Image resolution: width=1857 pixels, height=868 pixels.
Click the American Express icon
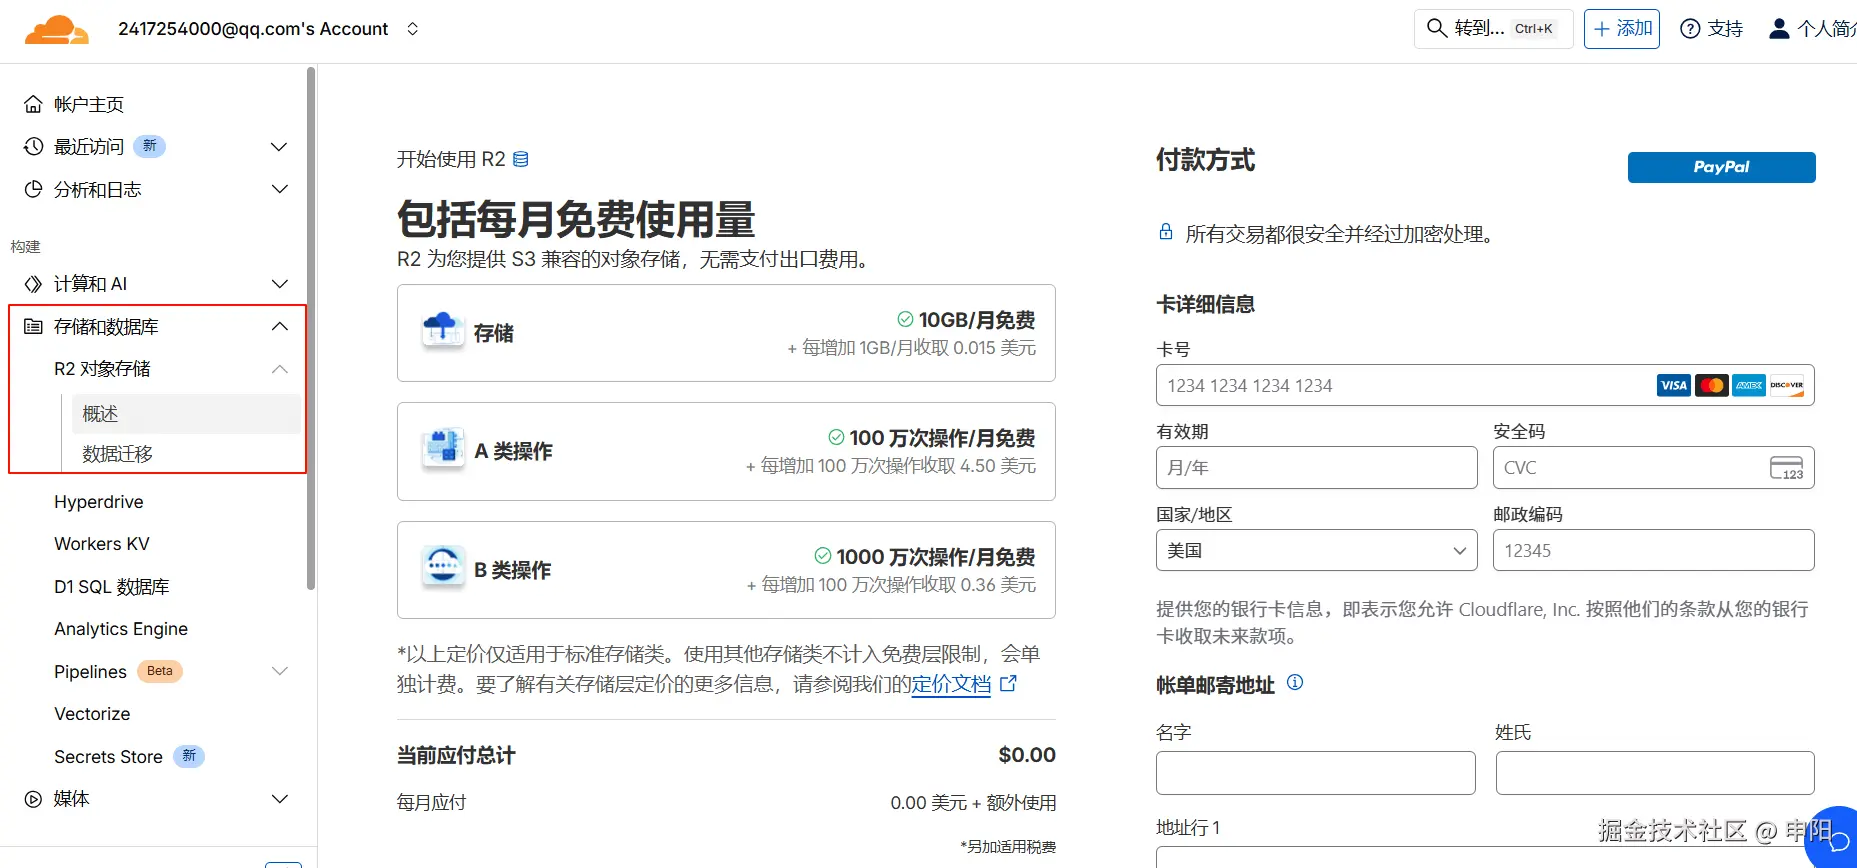1749,385
